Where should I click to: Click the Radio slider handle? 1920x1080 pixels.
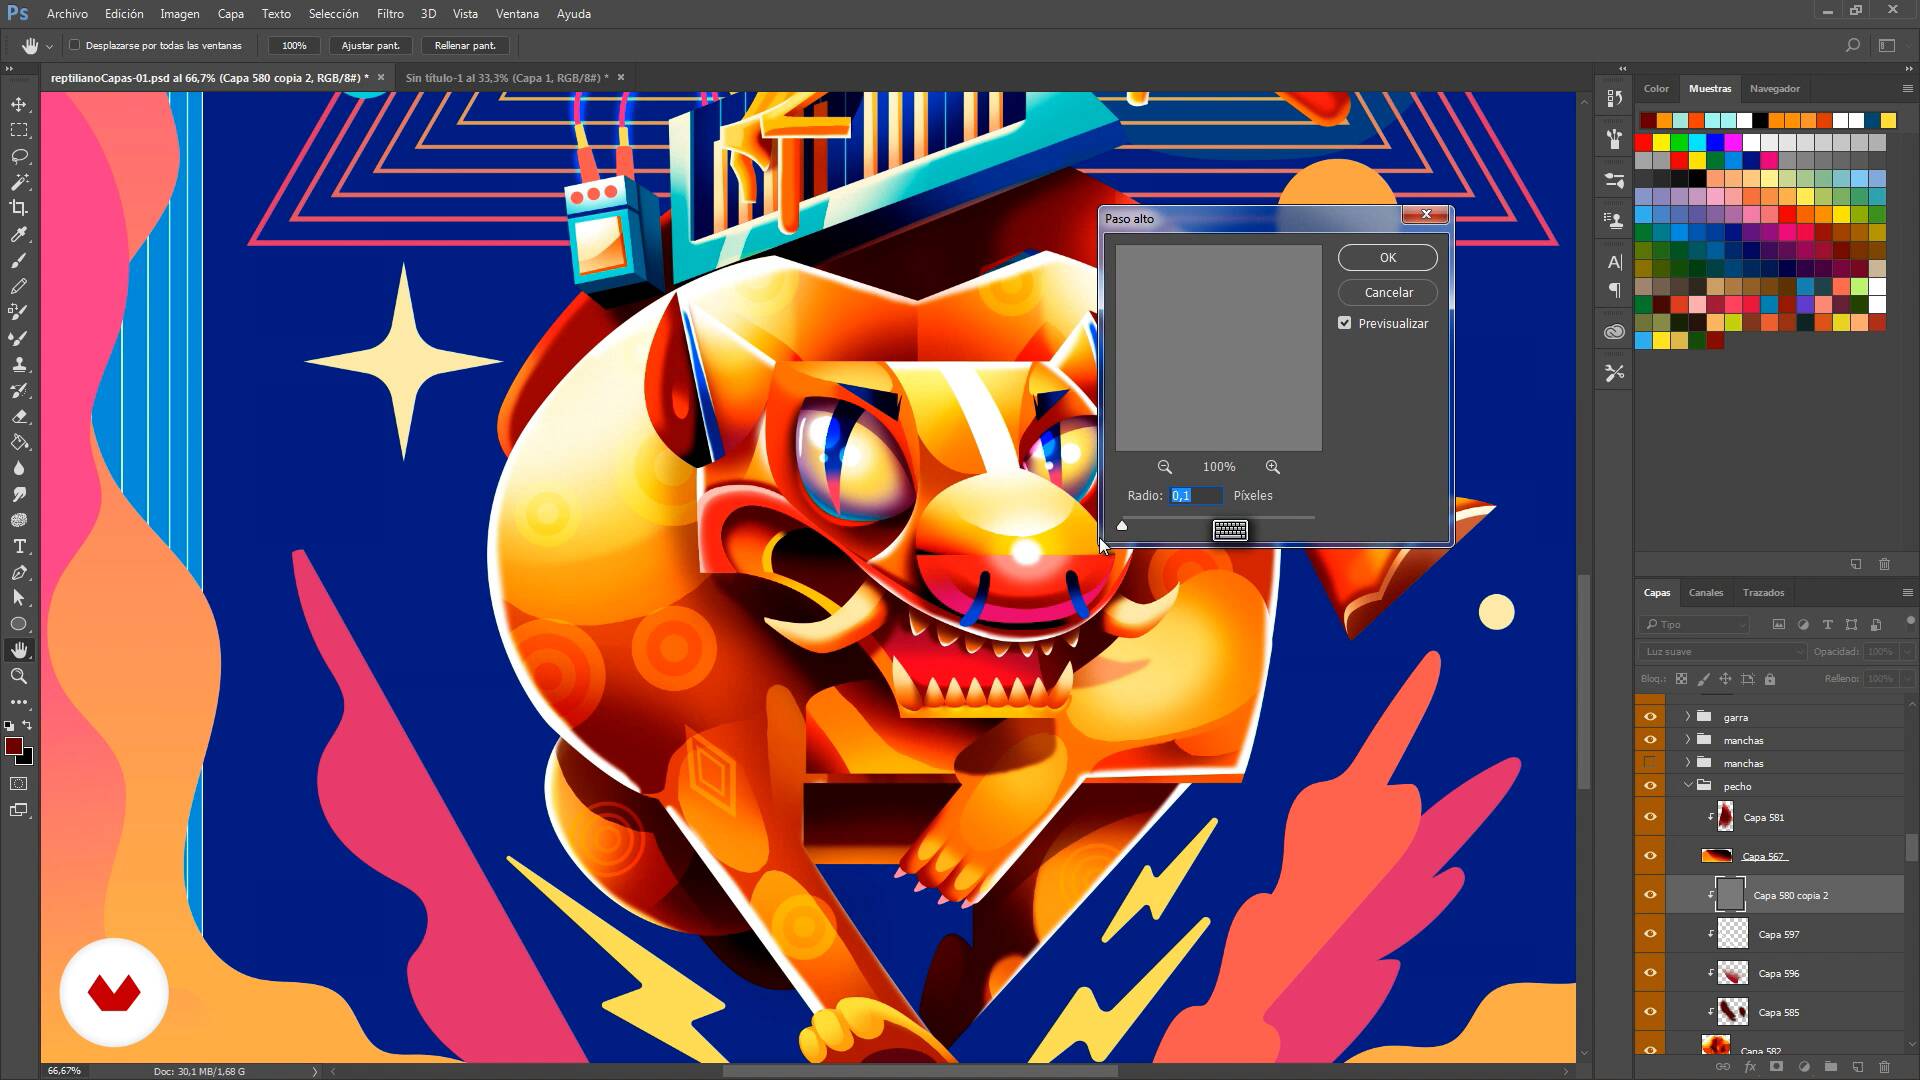click(1122, 525)
